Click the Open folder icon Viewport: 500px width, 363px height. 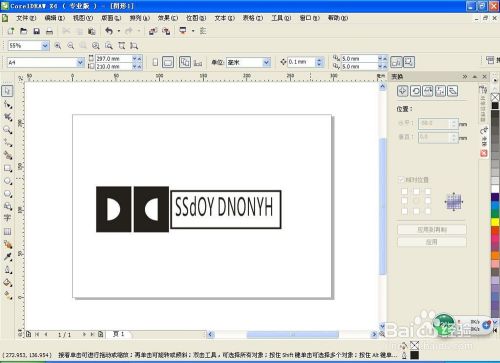(x=24, y=31)
